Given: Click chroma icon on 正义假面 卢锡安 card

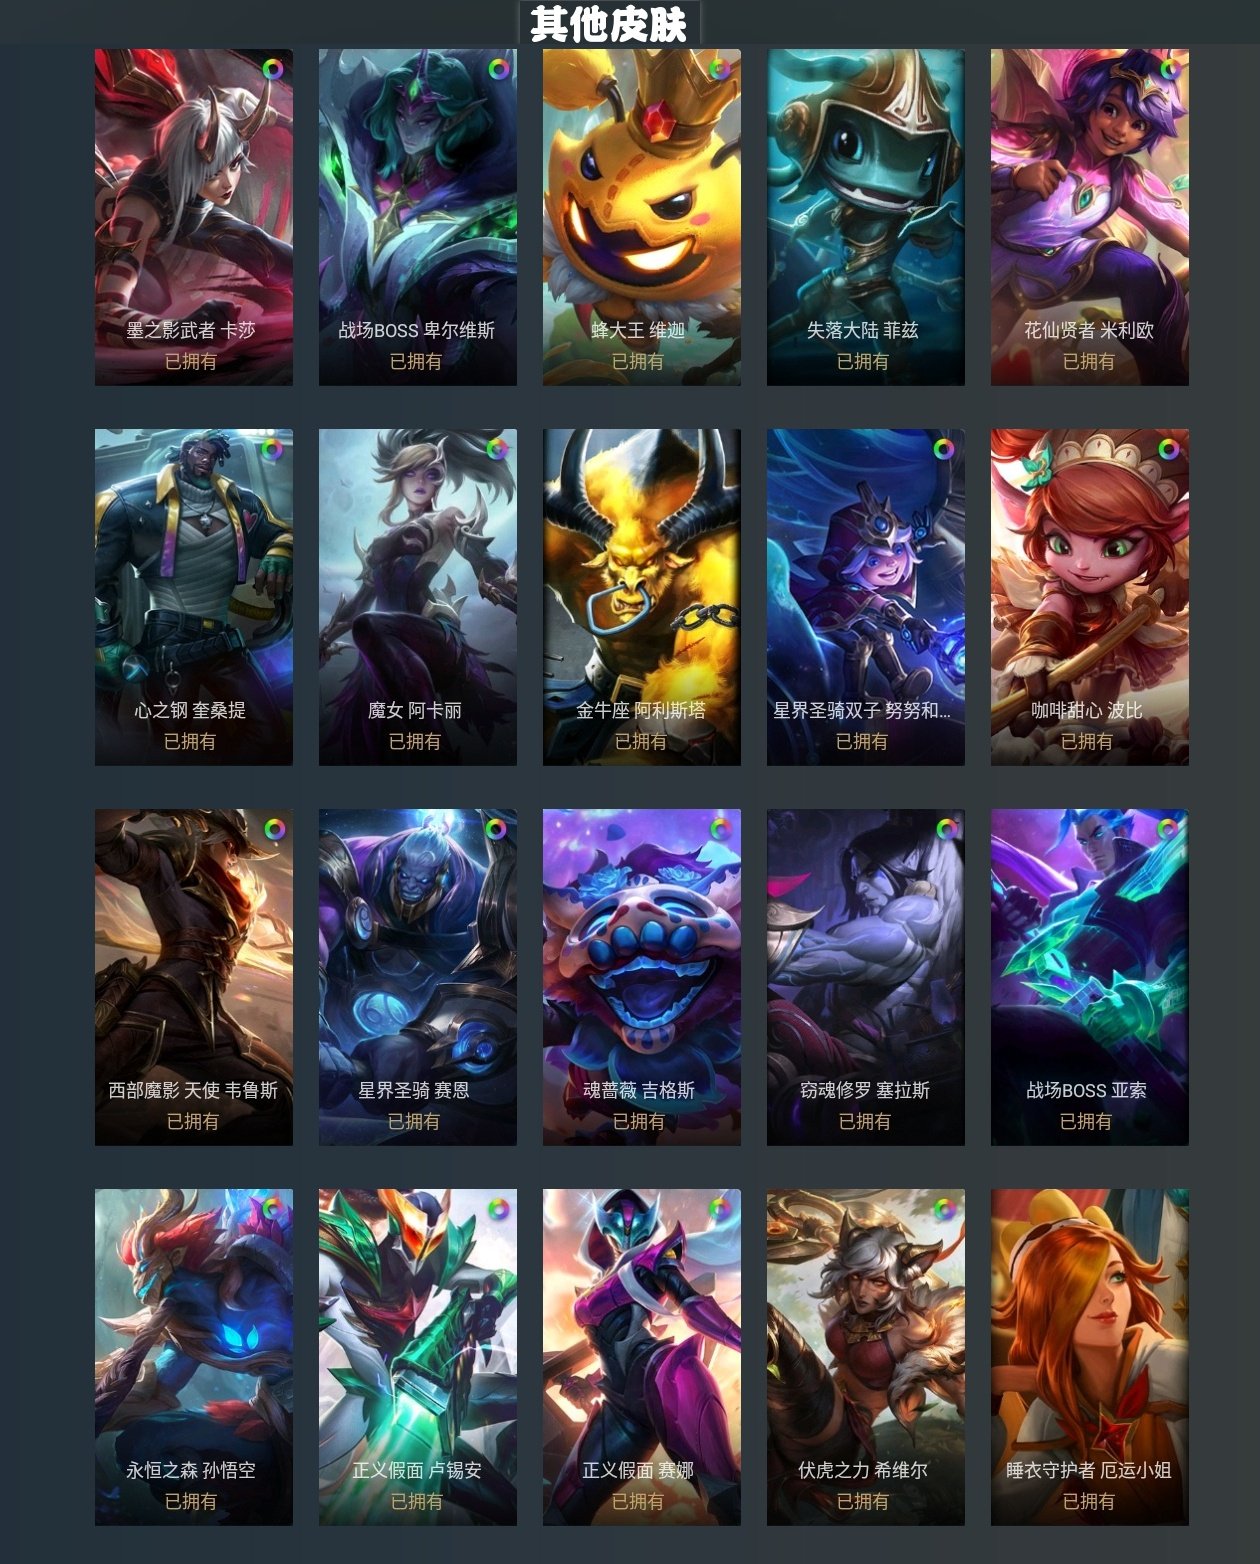Looking at the screenshot, I should [496, 1209].
